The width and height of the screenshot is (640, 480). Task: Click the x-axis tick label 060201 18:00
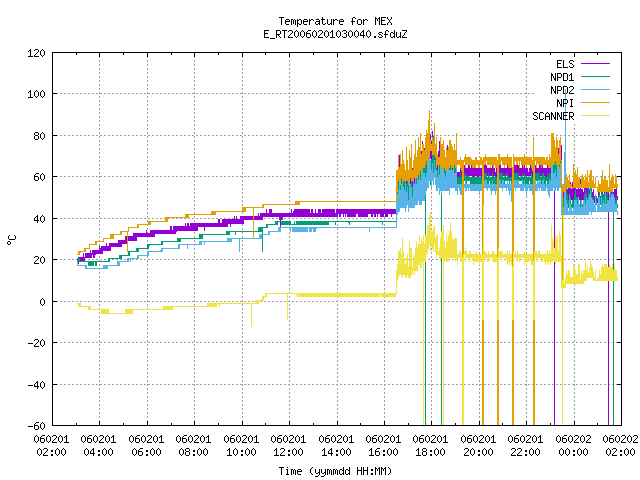pos(431,446)
